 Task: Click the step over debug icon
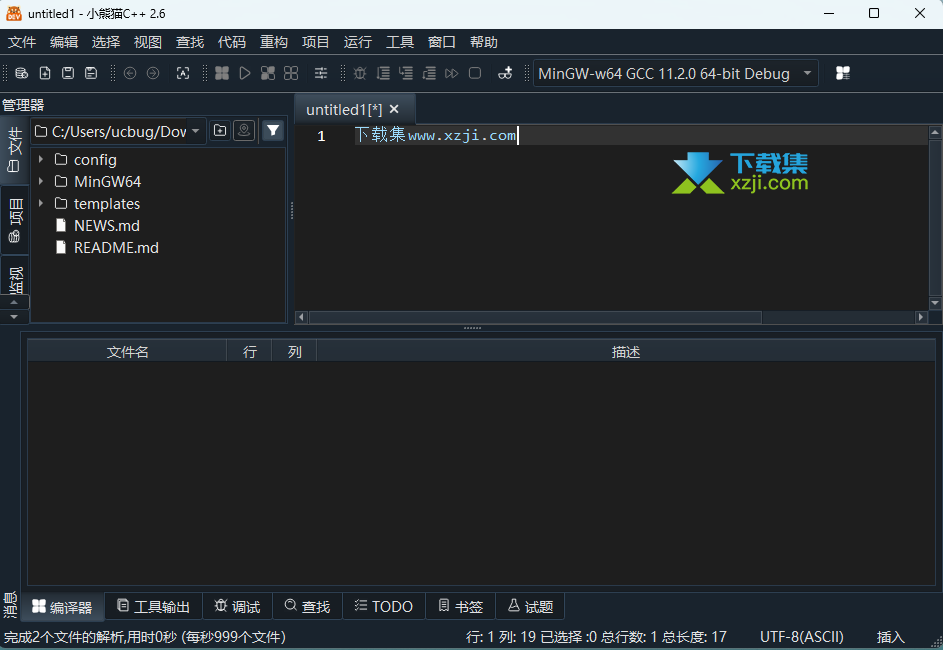383,73
